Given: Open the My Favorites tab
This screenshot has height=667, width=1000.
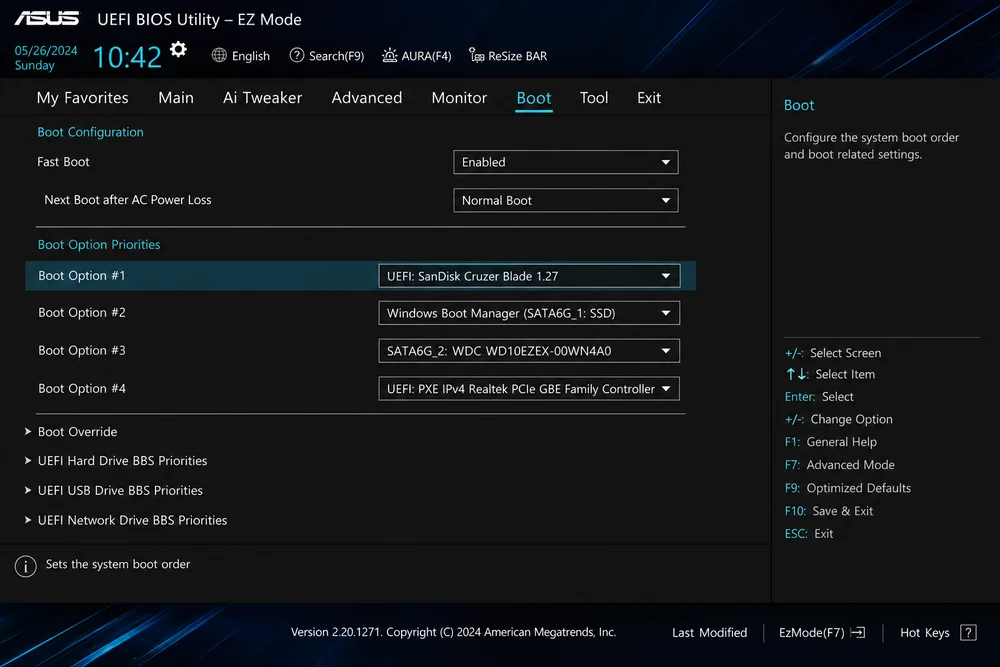Looking at the screenshot, I should tap(82, 98).
